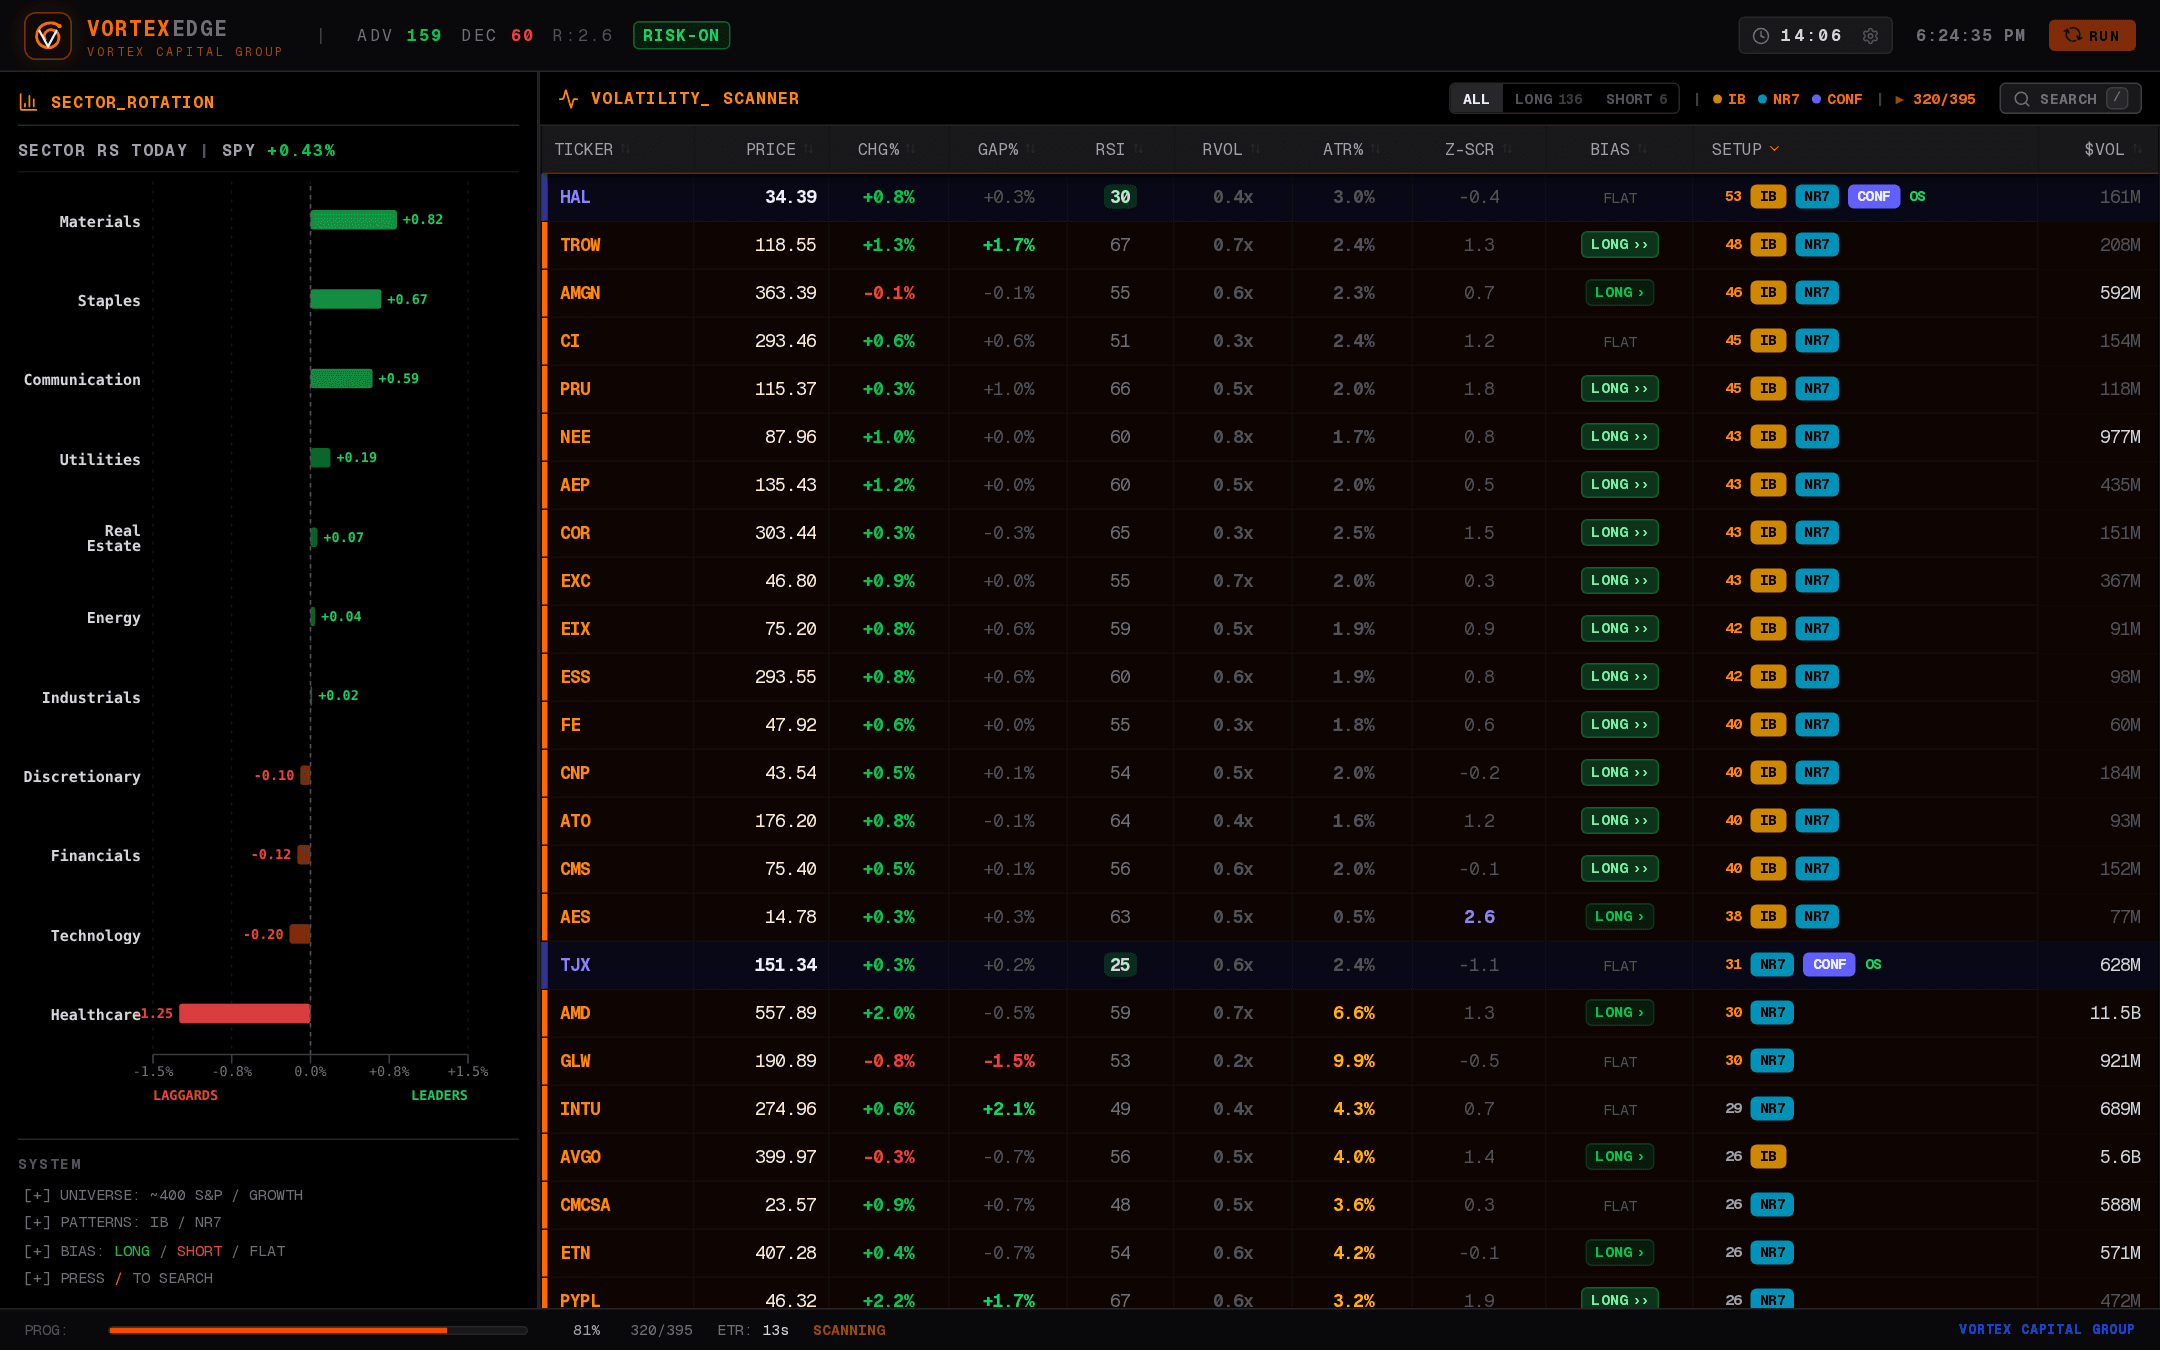Open the HAL ticker row

(1350, 197)
